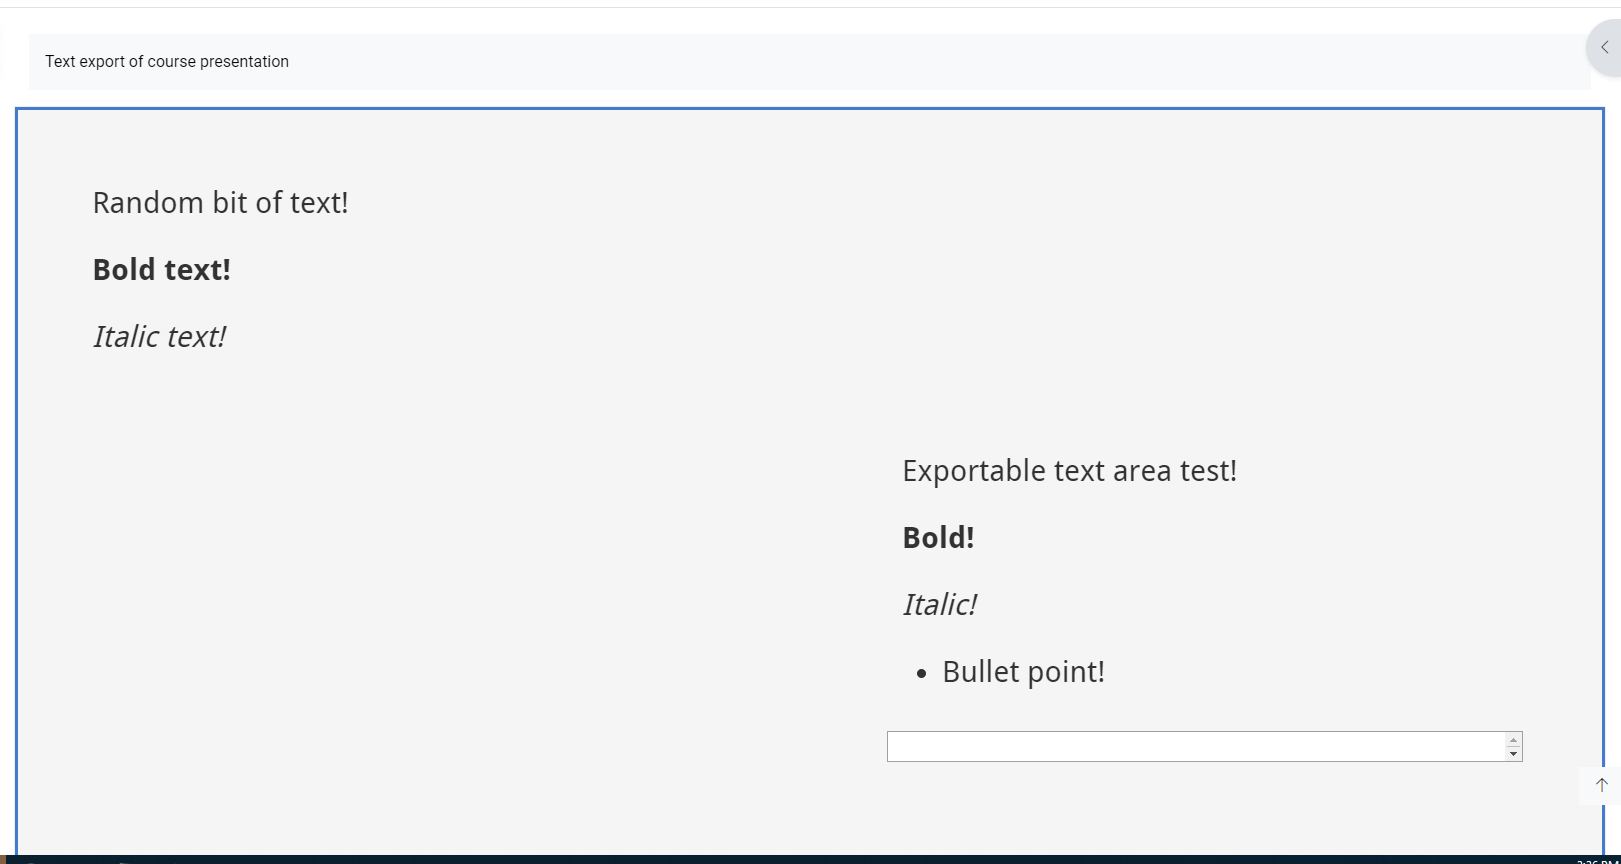Click the word "course" in the page title
1621x864 pixels.
[171, 61]
